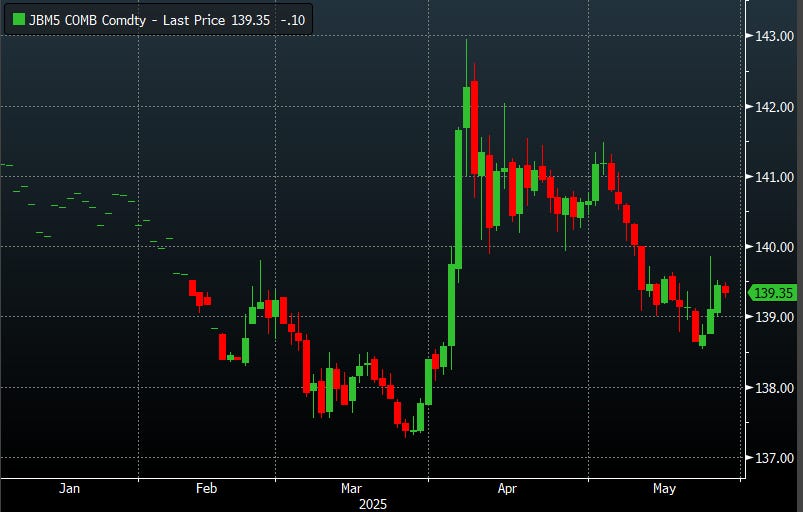Viewport: 803px width, 512px height.
Task: Click the Last Price 139.35 legend text
Action: pyautogui.click(x=216, y=20)
